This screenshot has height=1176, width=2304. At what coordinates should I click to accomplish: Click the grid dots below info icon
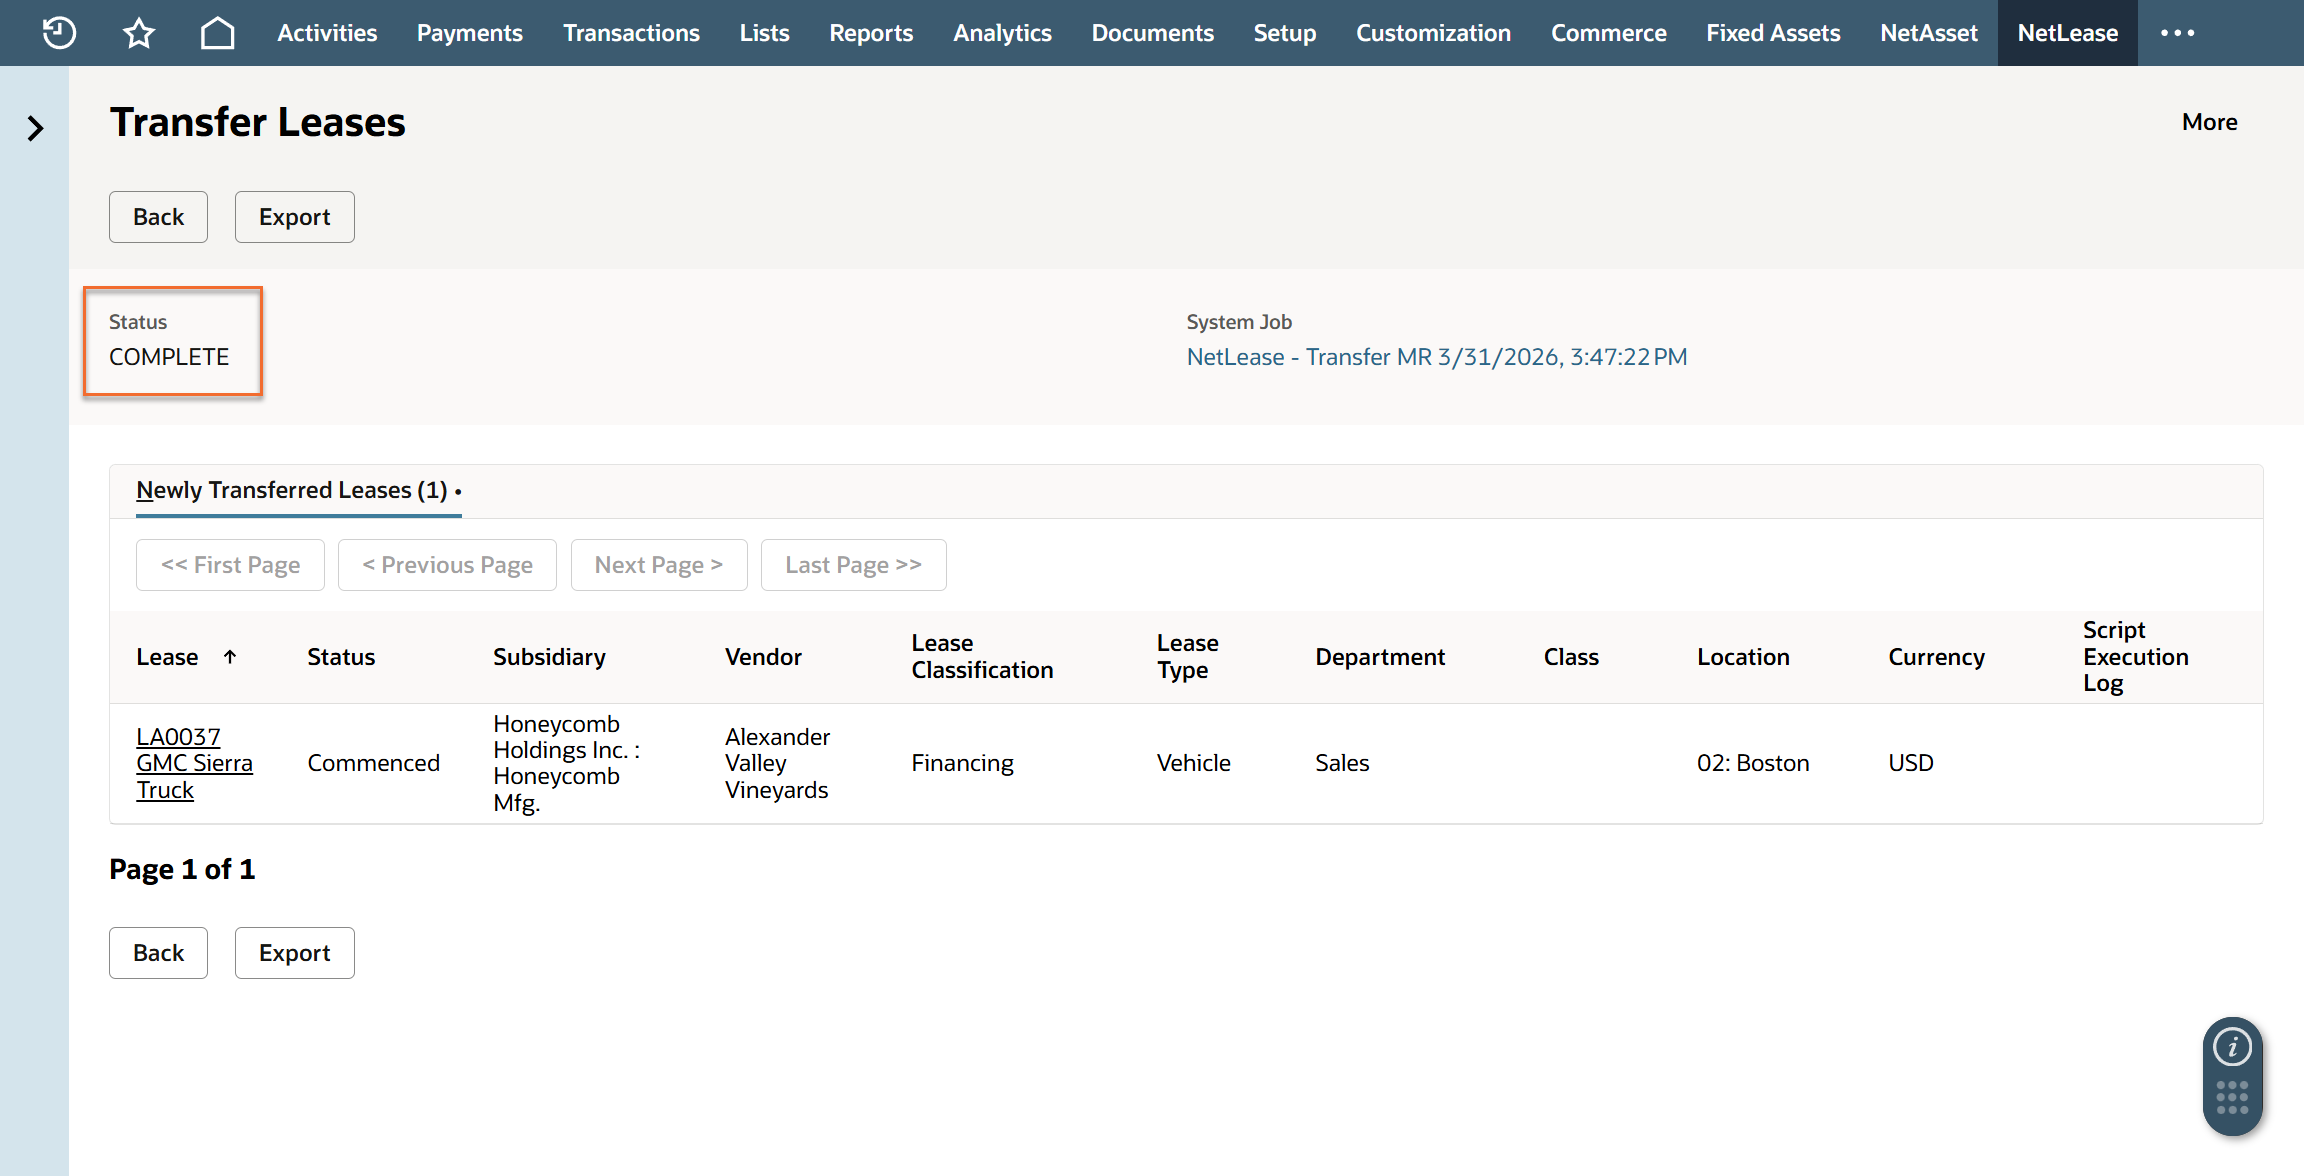click(2232, 1097)
